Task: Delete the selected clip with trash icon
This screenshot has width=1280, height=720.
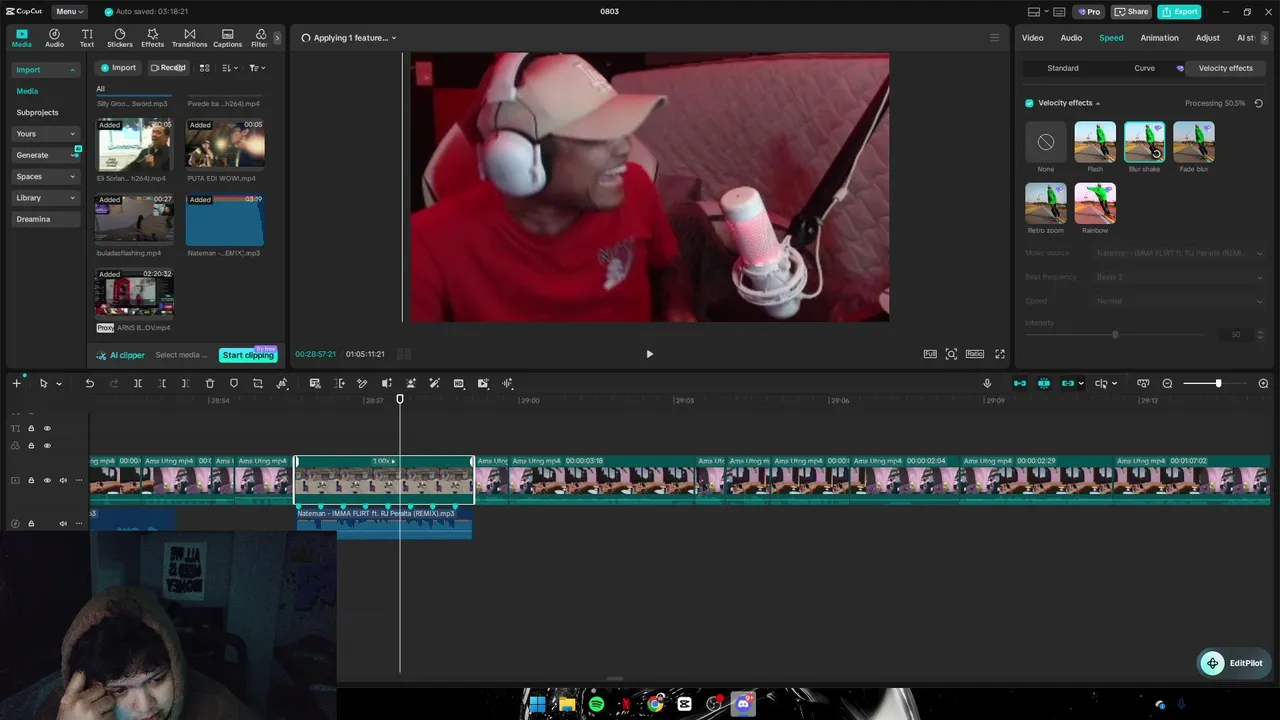Action: tap(210, 384)
